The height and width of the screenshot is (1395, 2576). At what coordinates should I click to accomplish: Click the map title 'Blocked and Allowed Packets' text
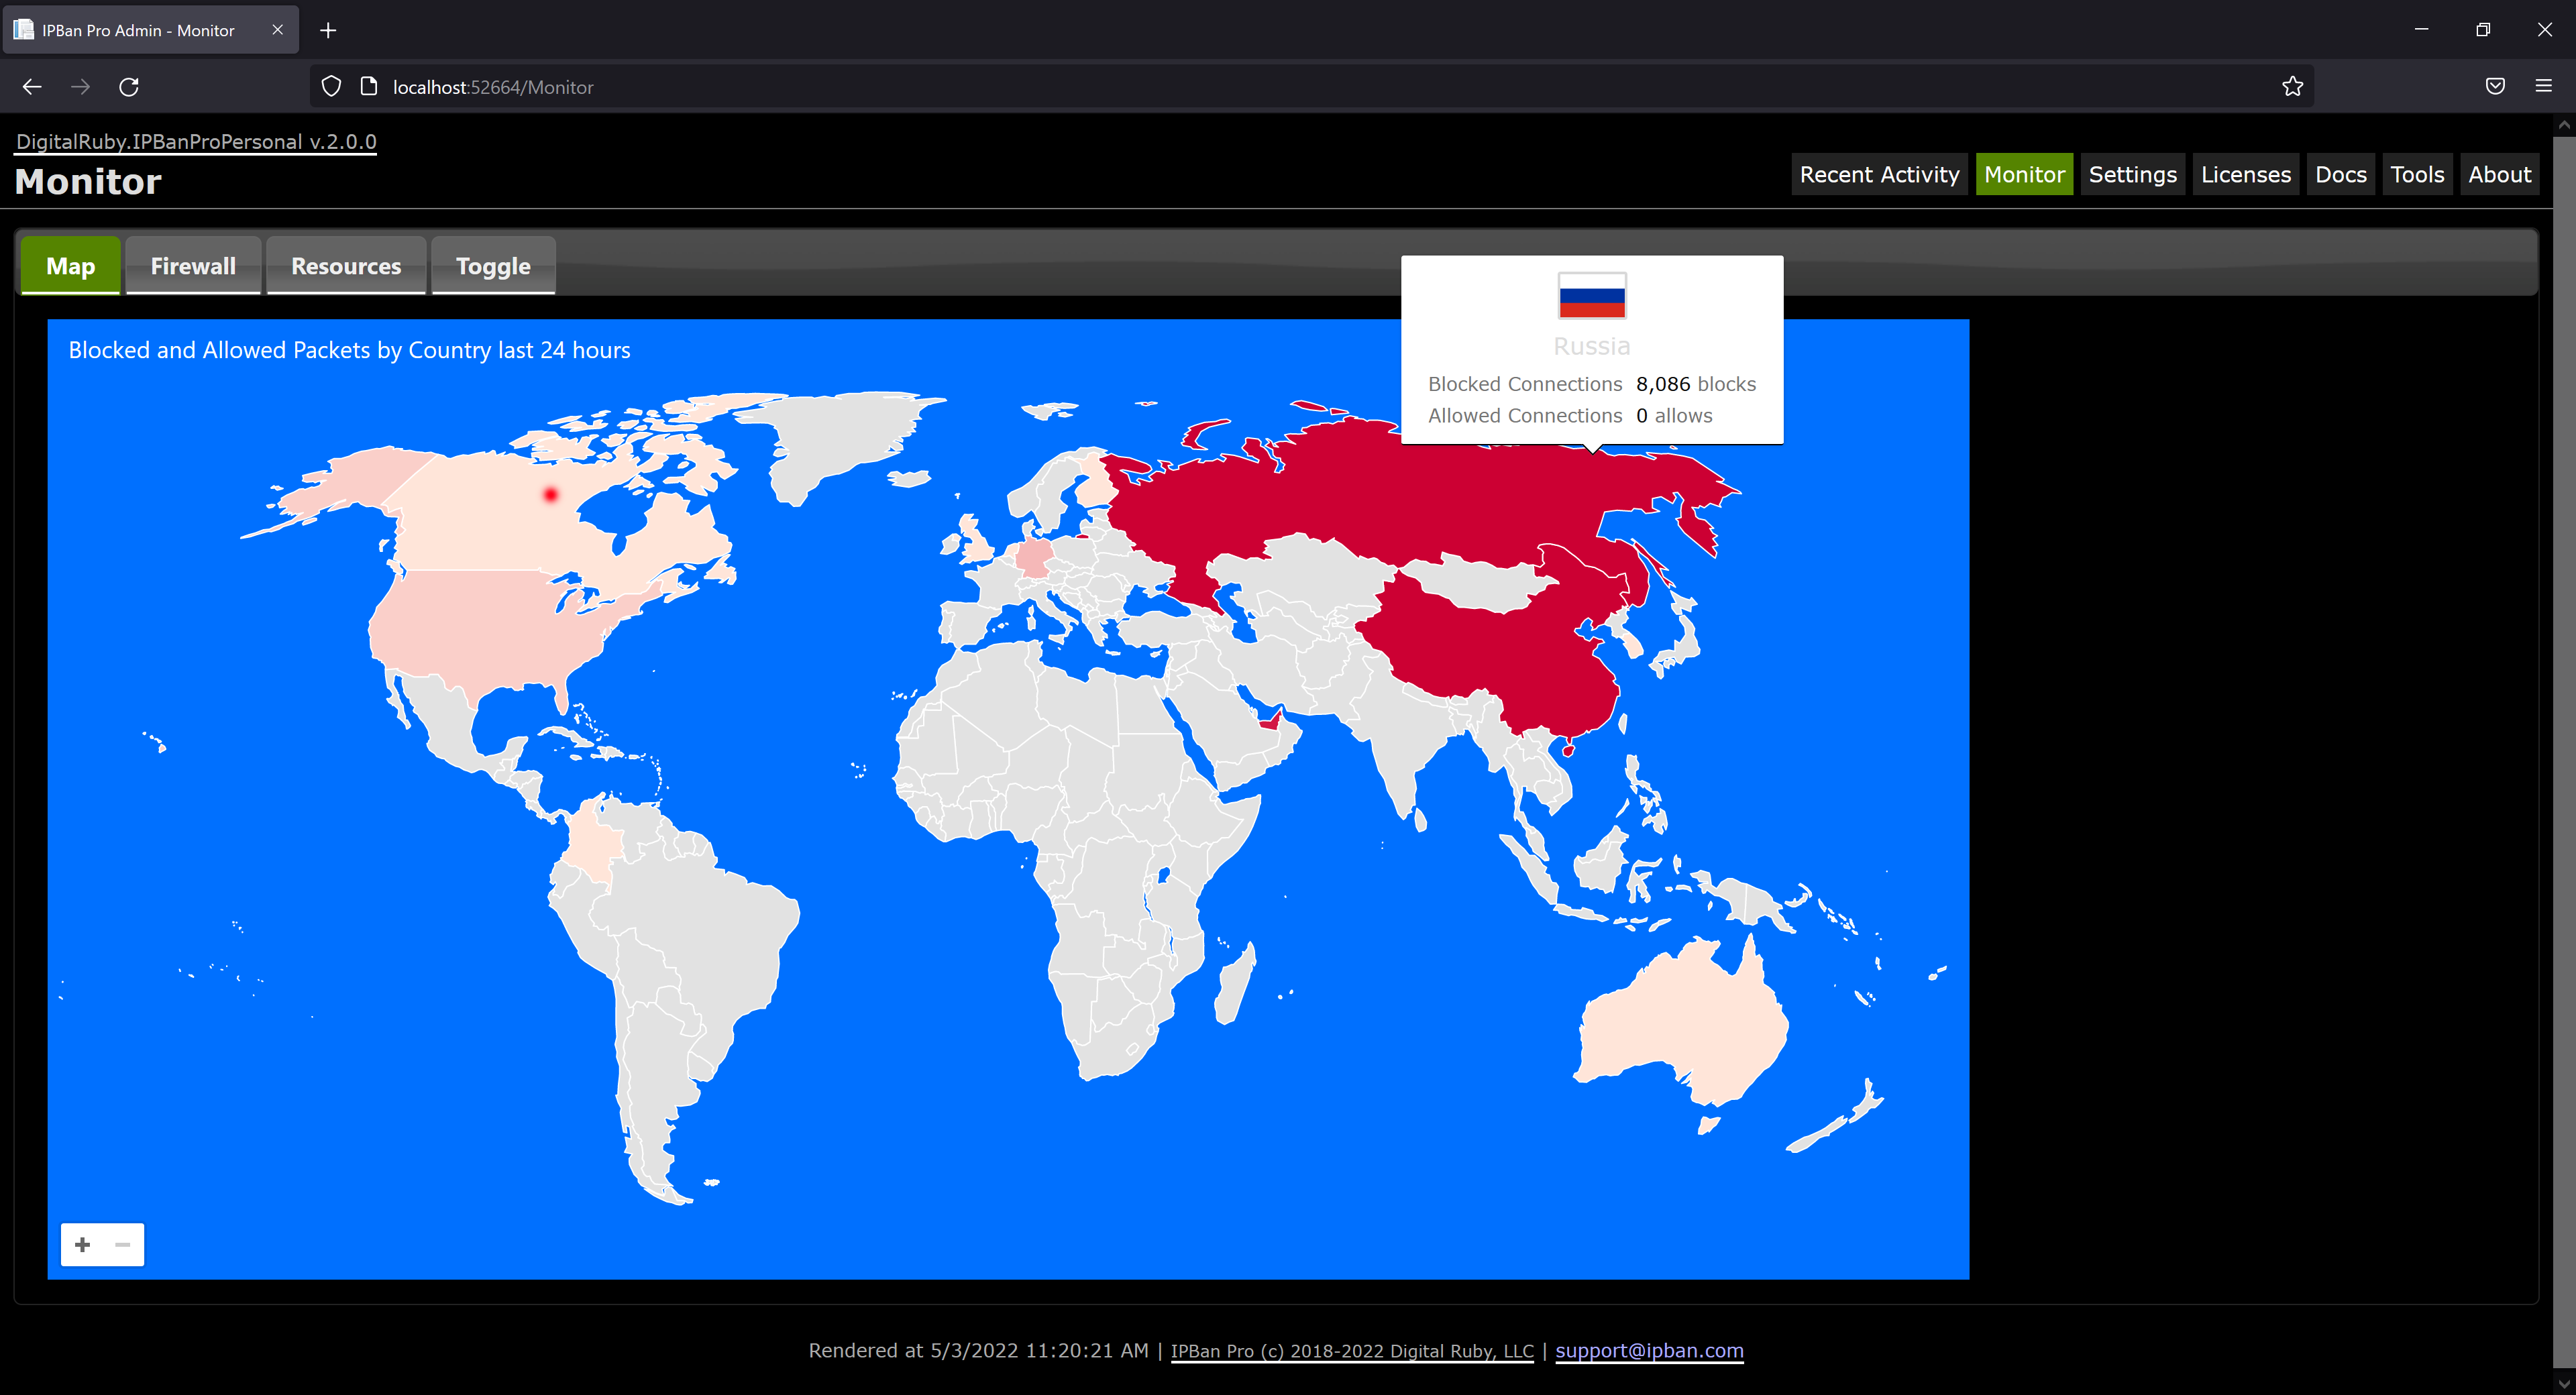click(350, 350)
